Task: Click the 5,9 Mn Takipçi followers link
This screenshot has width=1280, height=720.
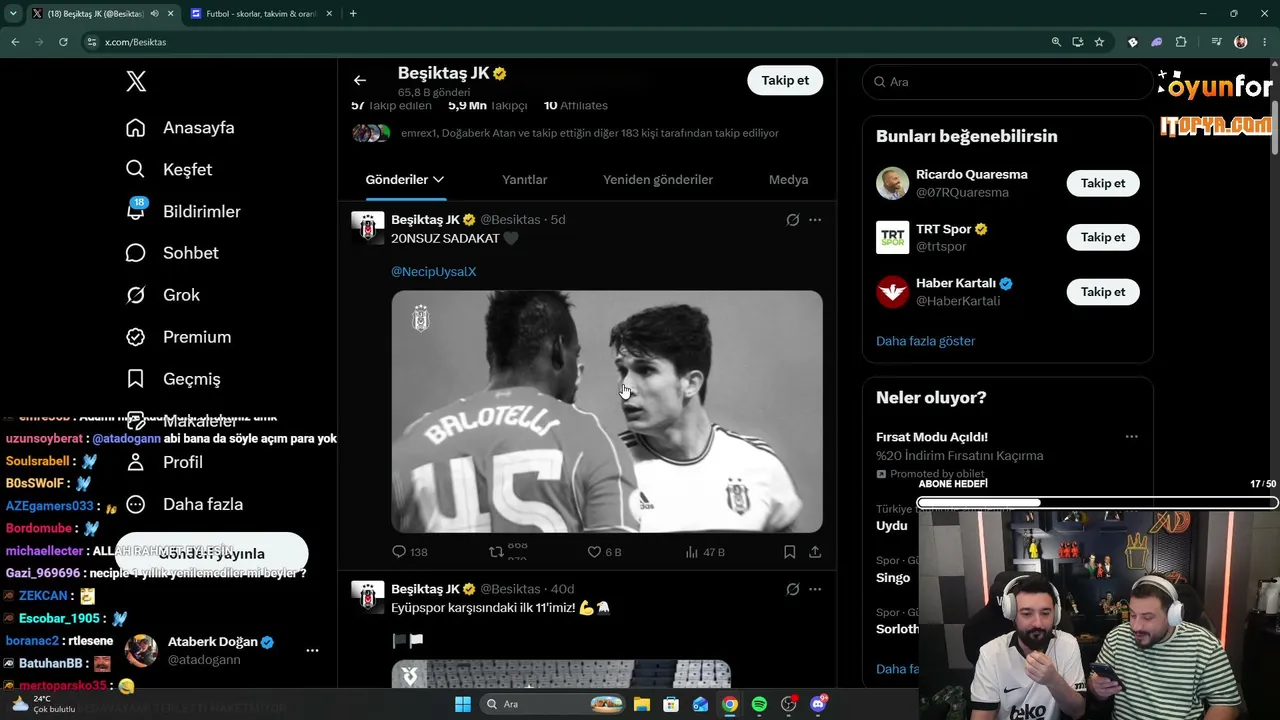Action: pyautogui.click(x=487, y=105)
